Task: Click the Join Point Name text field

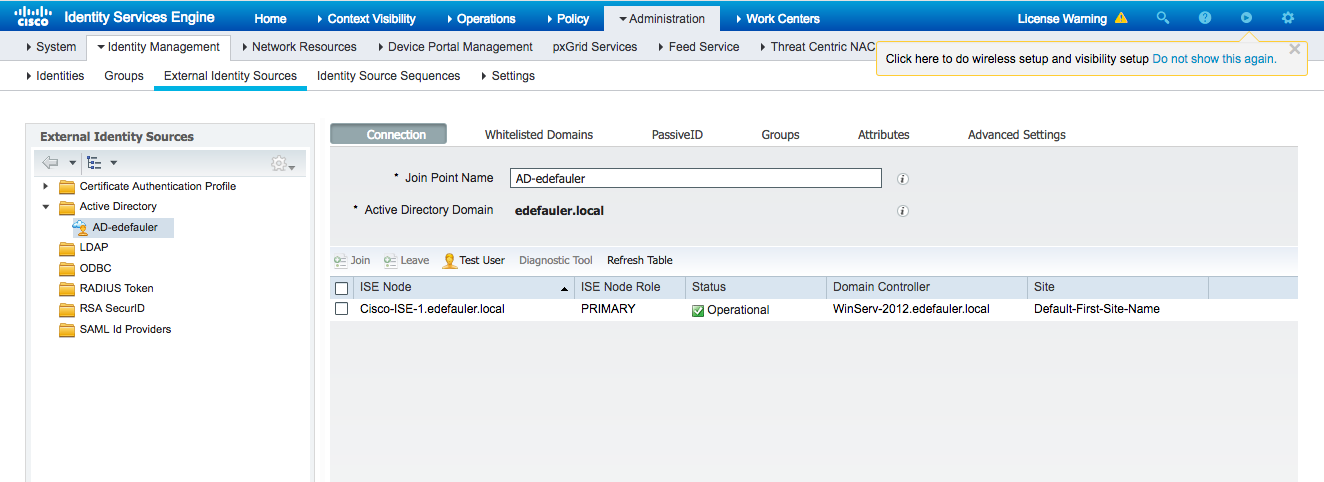Action: click(x=695, y=178)
